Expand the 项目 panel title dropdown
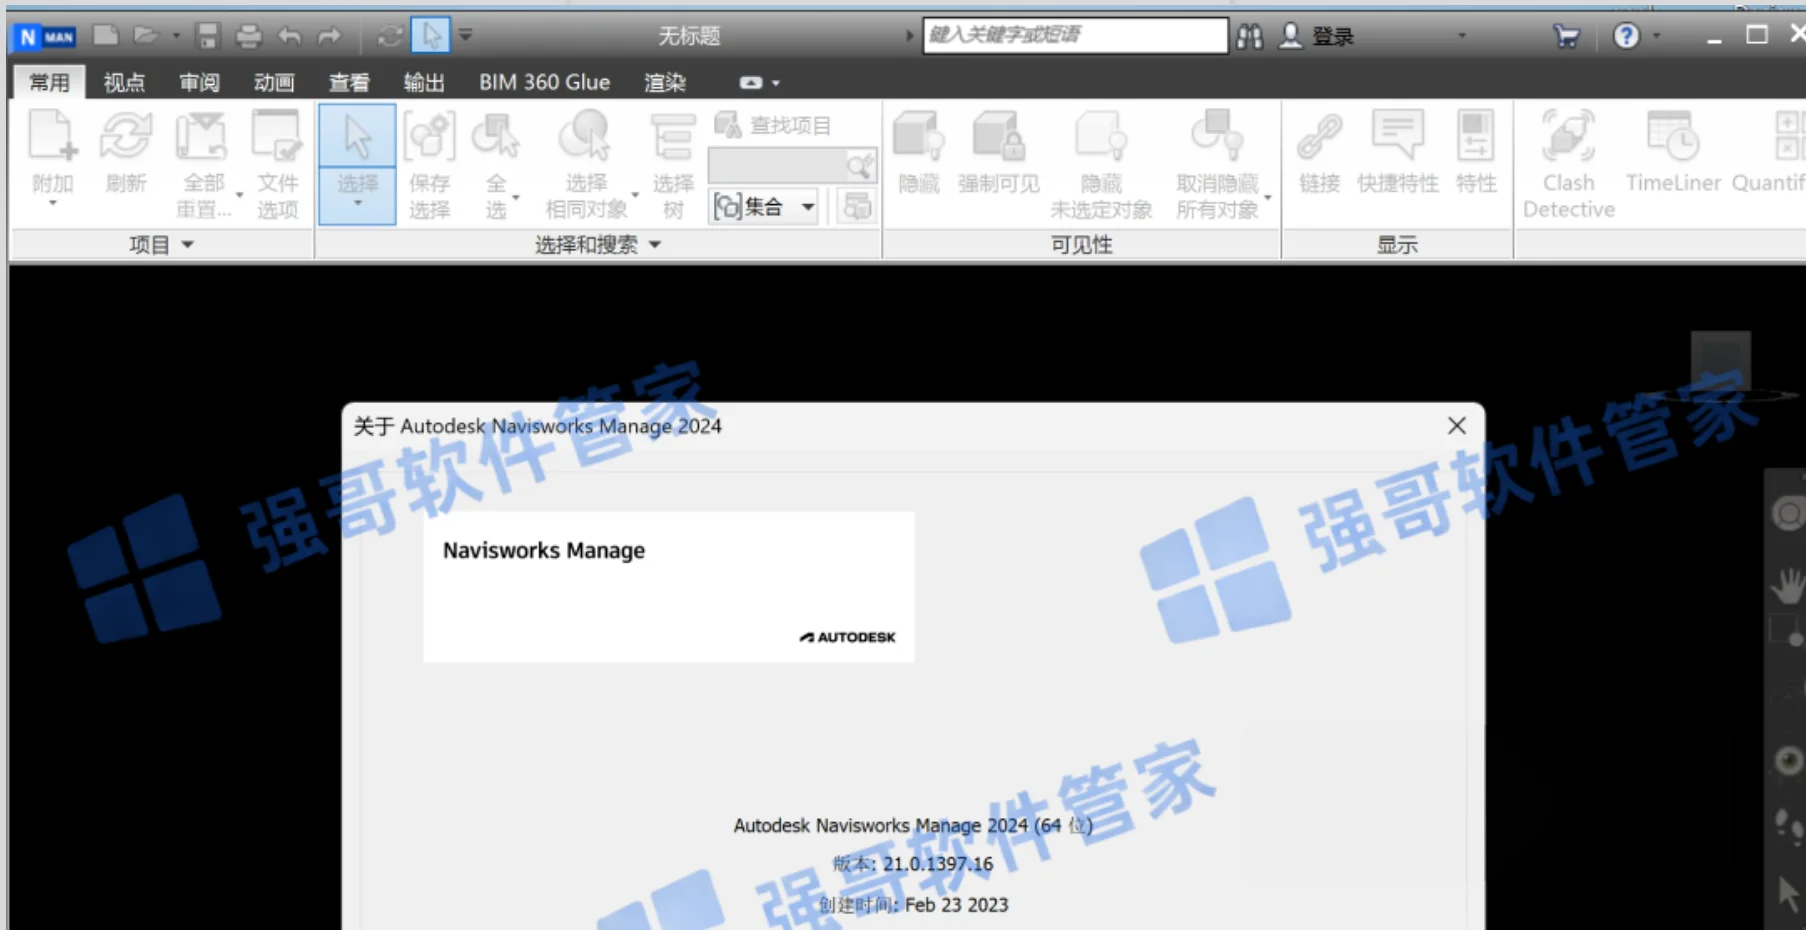The image size is (1806, 930). pos(187,244)
